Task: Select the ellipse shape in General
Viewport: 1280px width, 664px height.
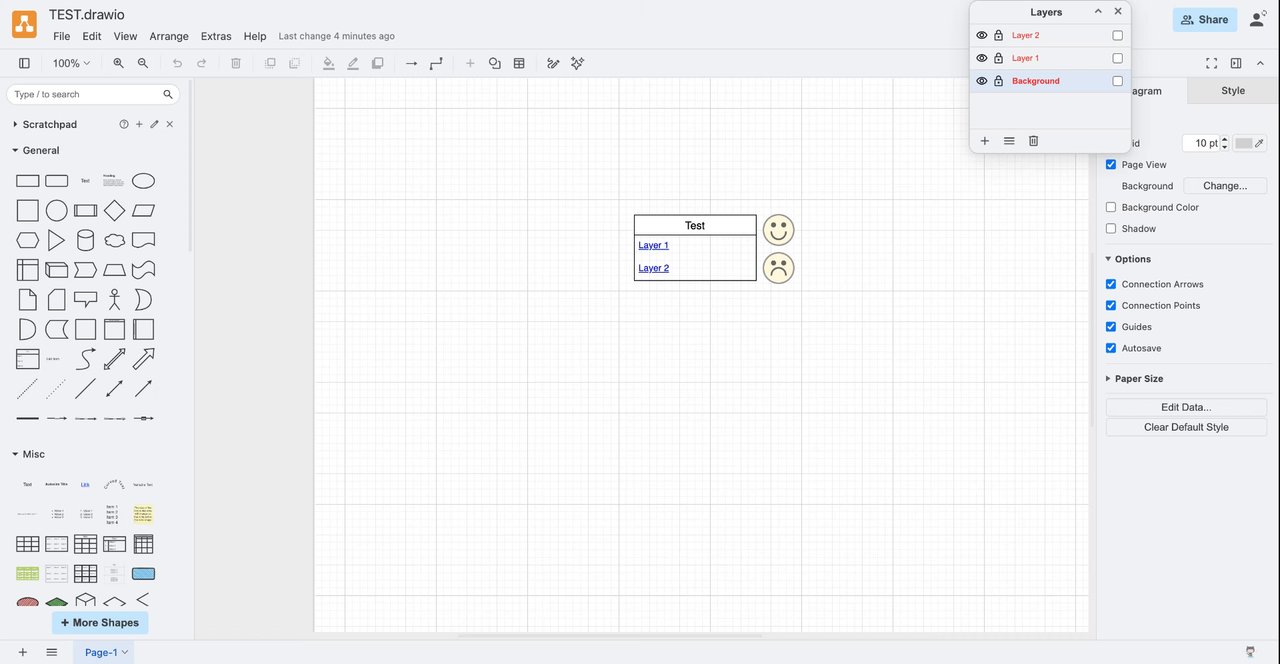Action: tap(144, 181)
